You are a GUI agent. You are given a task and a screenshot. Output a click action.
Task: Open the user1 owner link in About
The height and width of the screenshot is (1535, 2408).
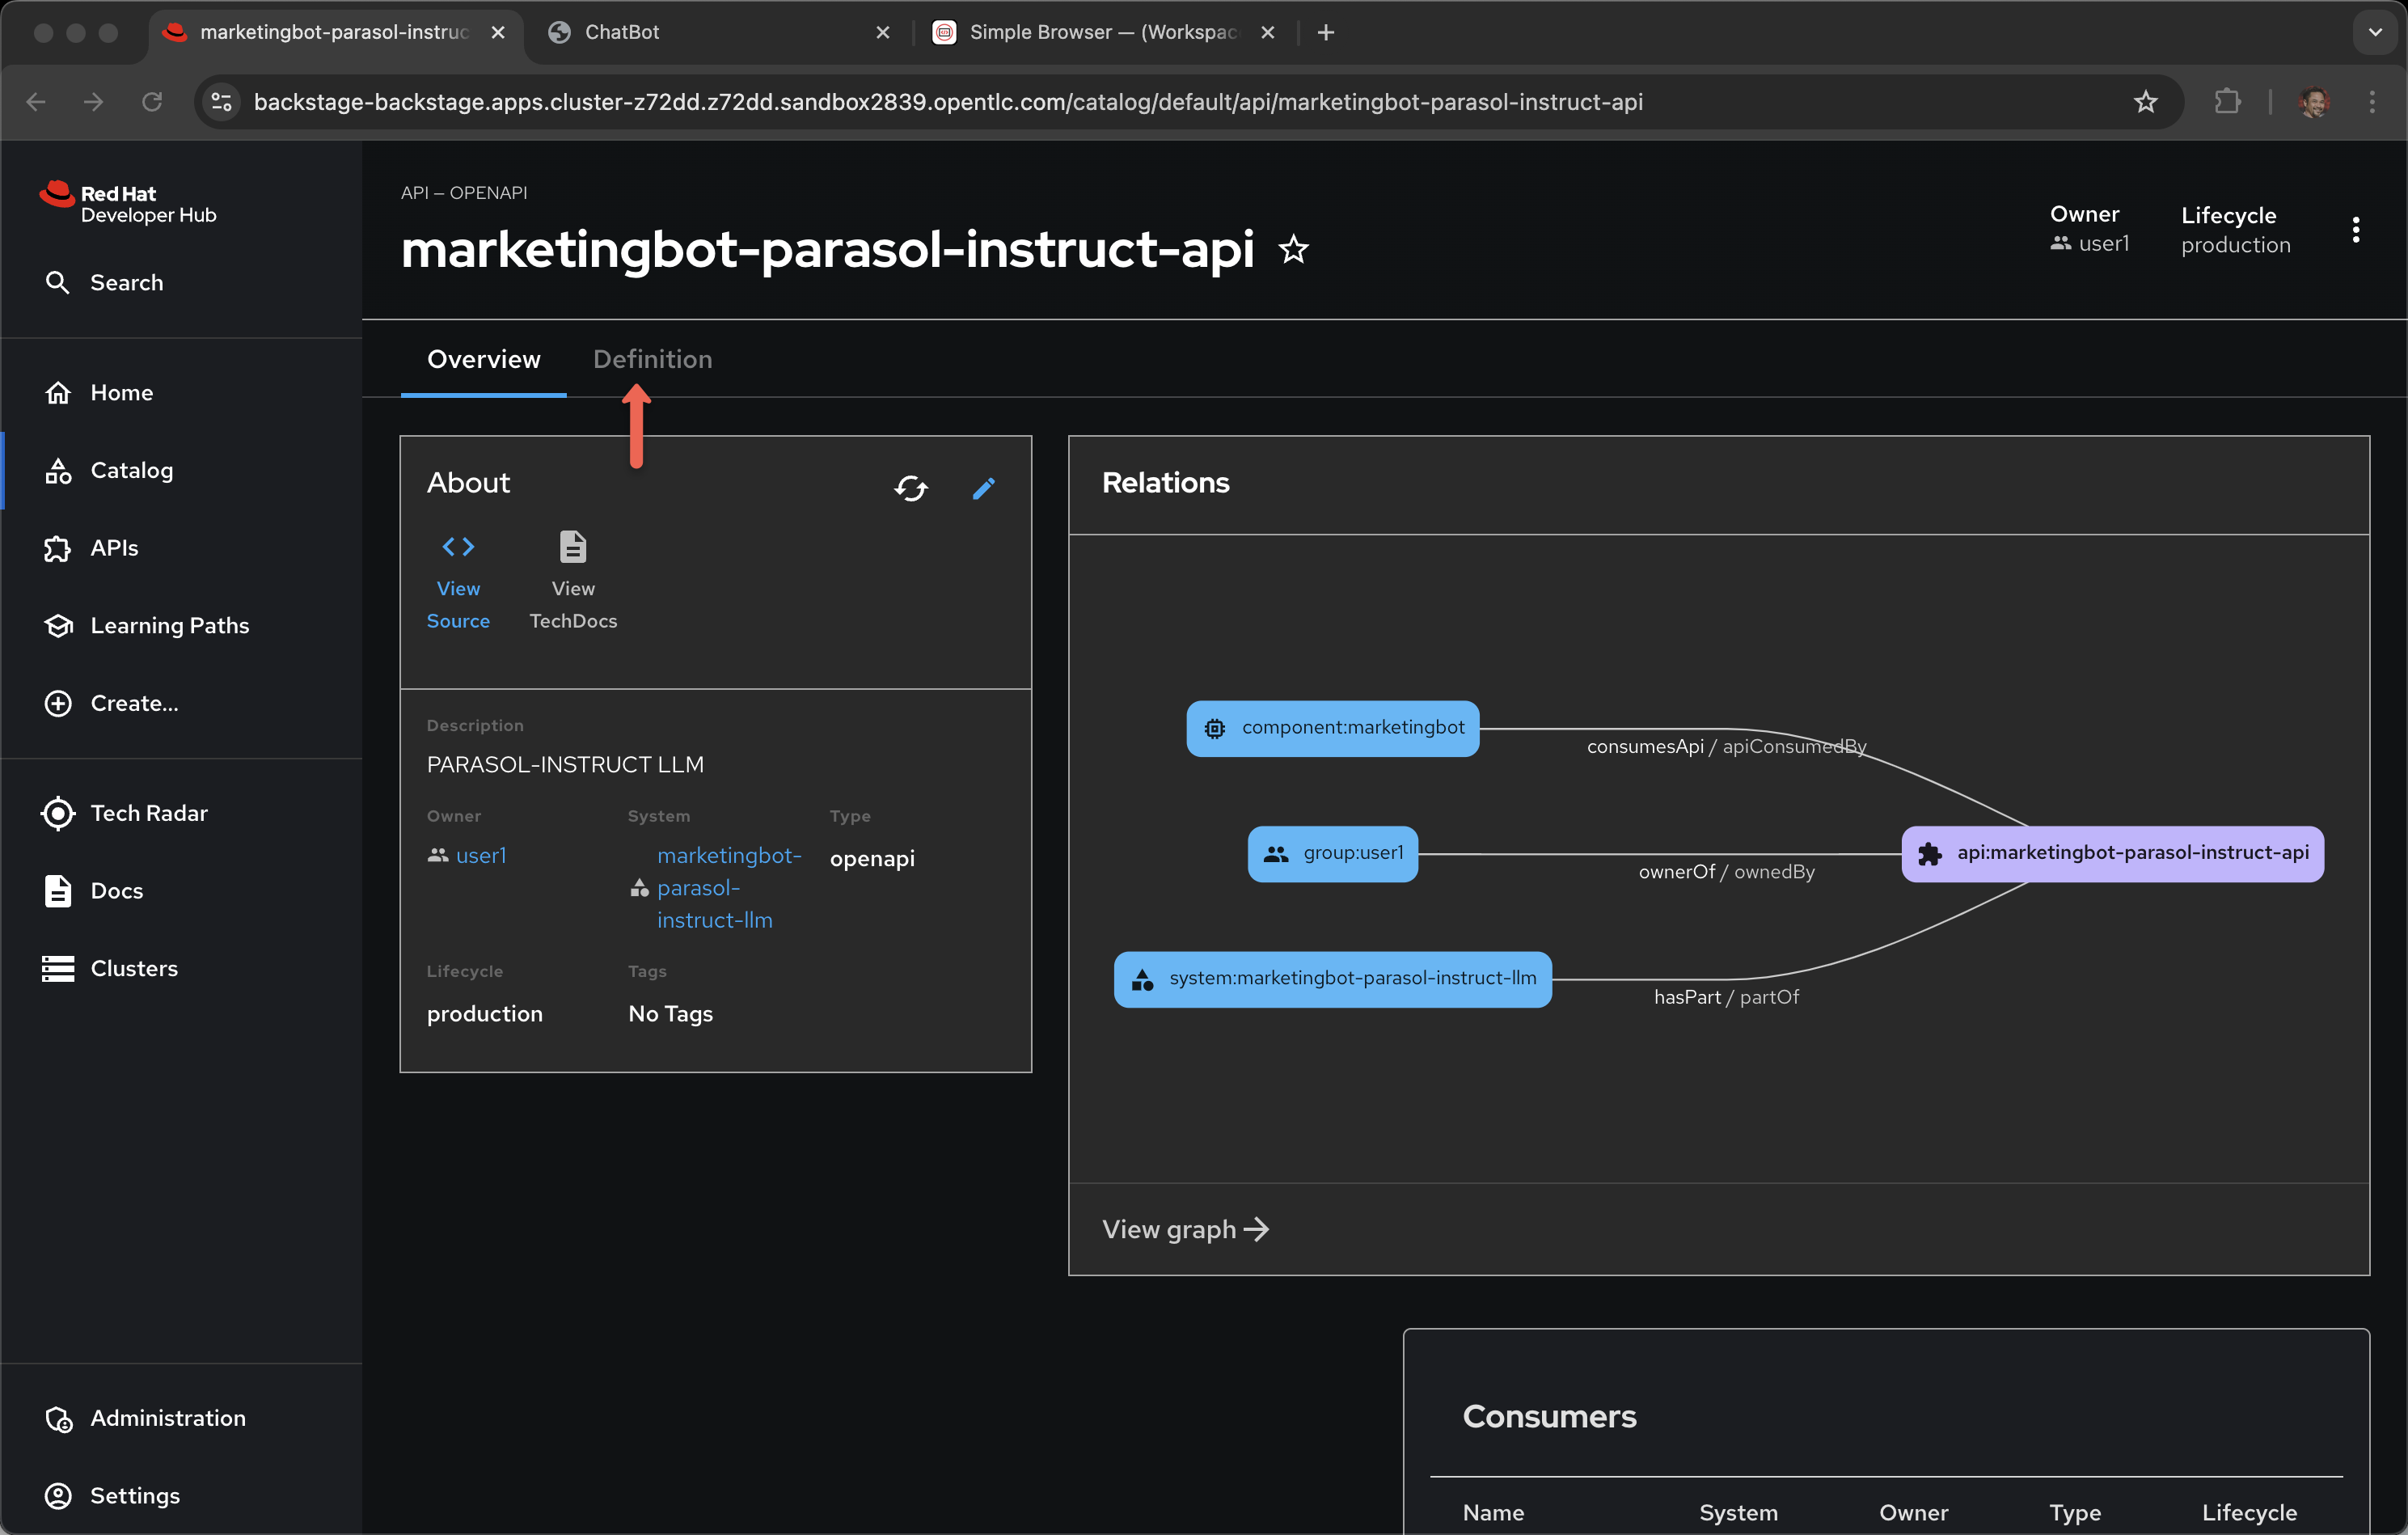click(x=480, y=855)
